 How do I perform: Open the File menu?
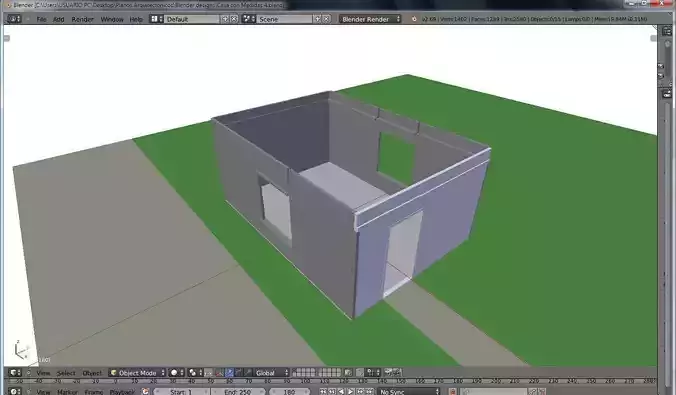41,19
